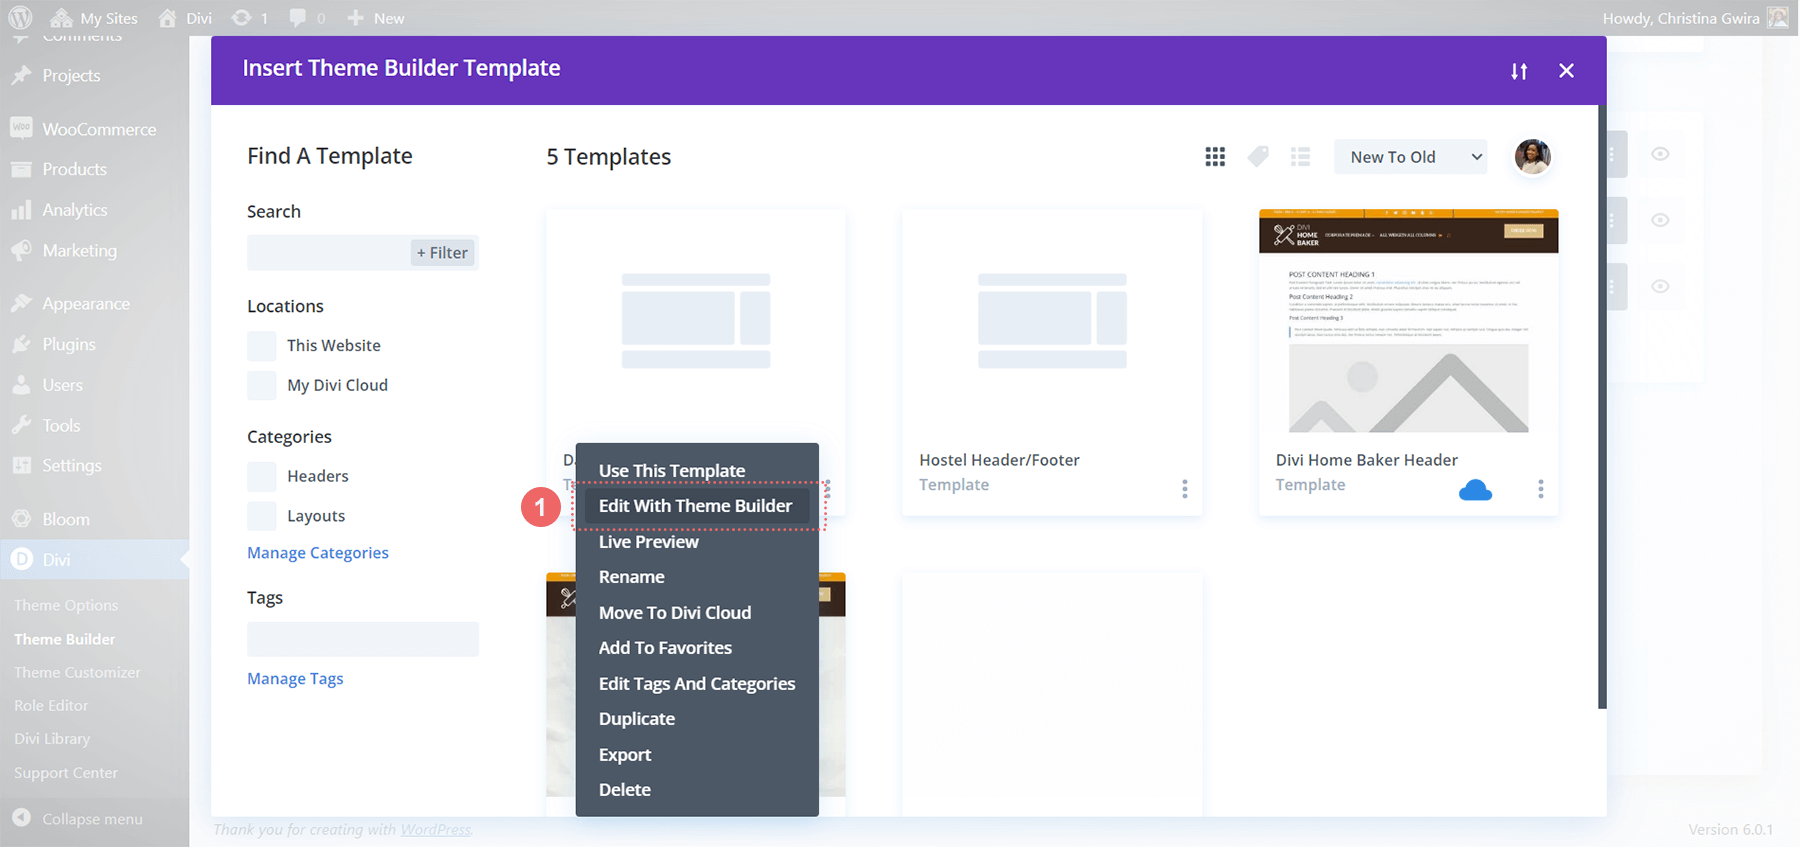Screen dimensions: 1800x847
Task: Check the This Website location checkbox
Action: (262, 346)
